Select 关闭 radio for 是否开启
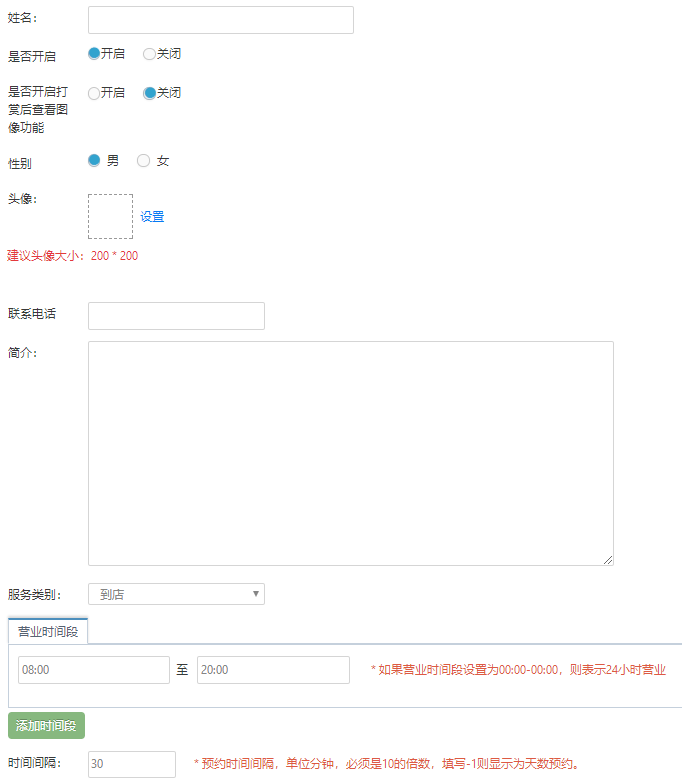Viewport: 682px width, 784px height. click(x=149, y=54)
